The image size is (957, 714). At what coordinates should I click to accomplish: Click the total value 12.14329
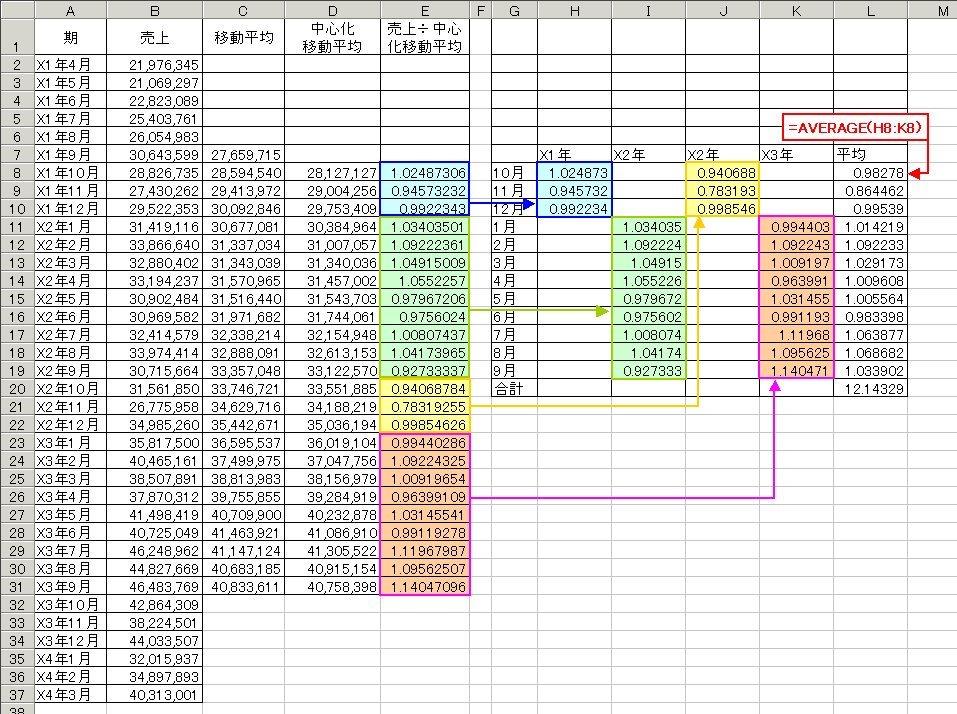coord(870,387)
